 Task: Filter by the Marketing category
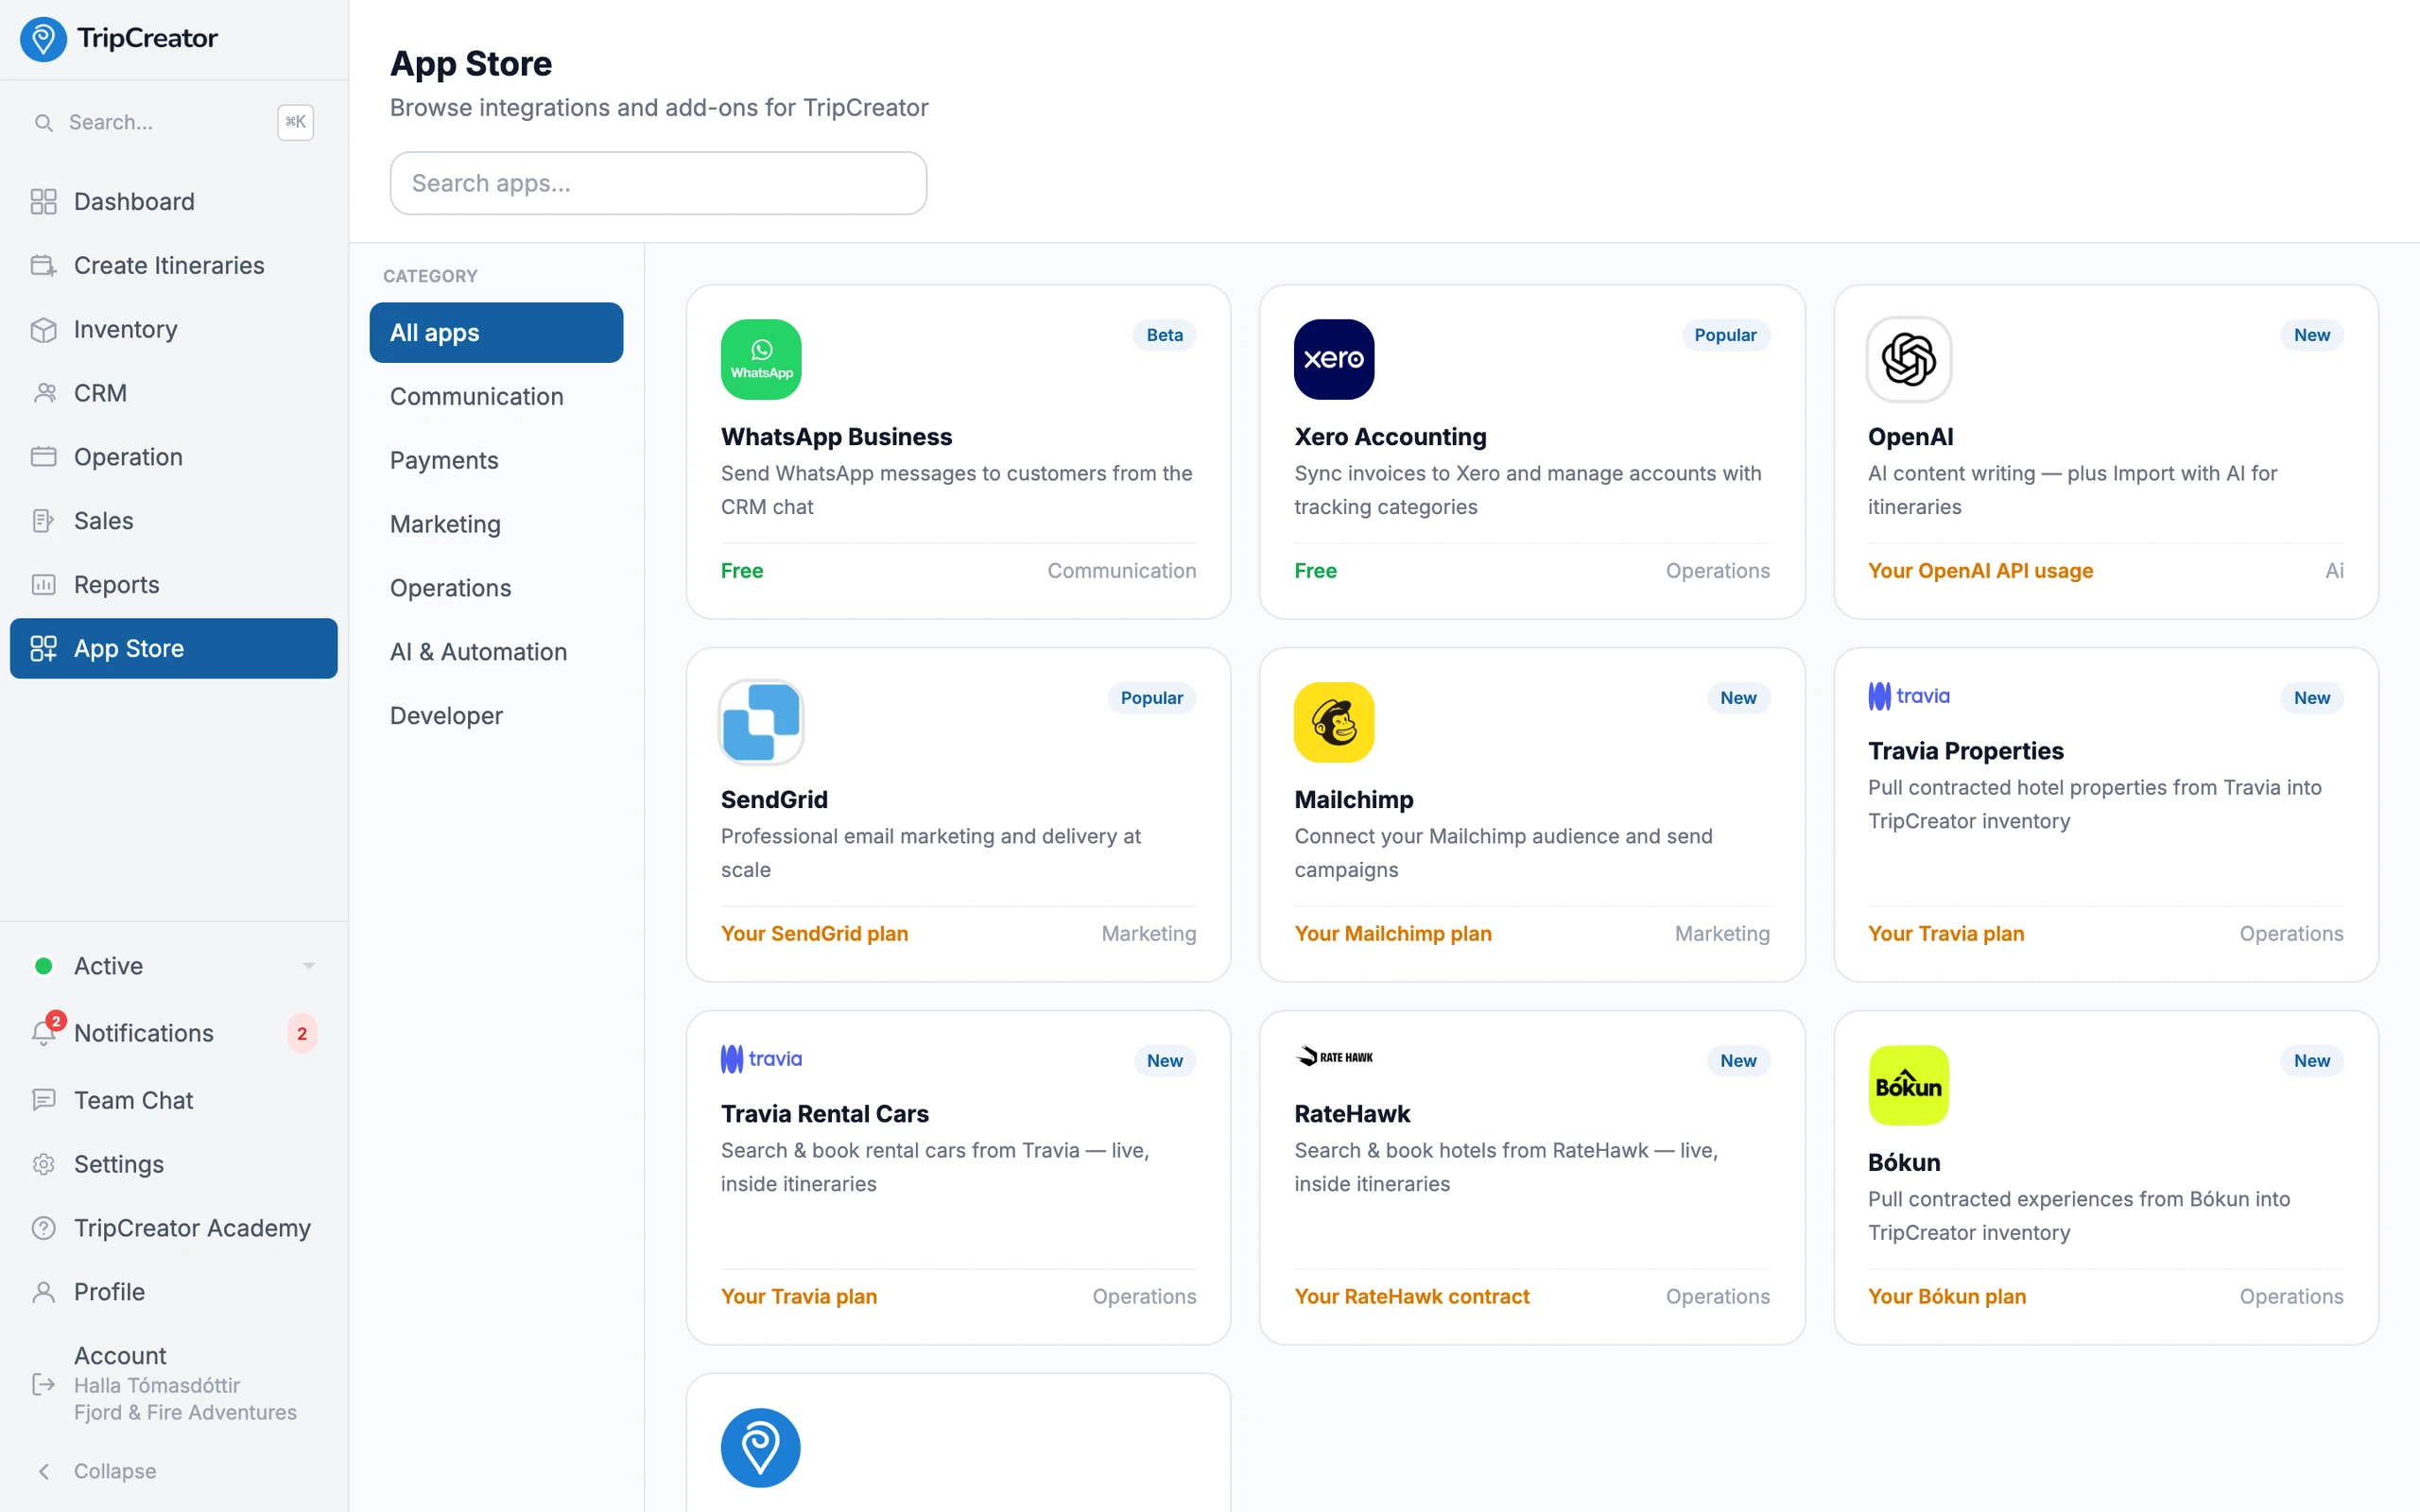pos(496,524)
